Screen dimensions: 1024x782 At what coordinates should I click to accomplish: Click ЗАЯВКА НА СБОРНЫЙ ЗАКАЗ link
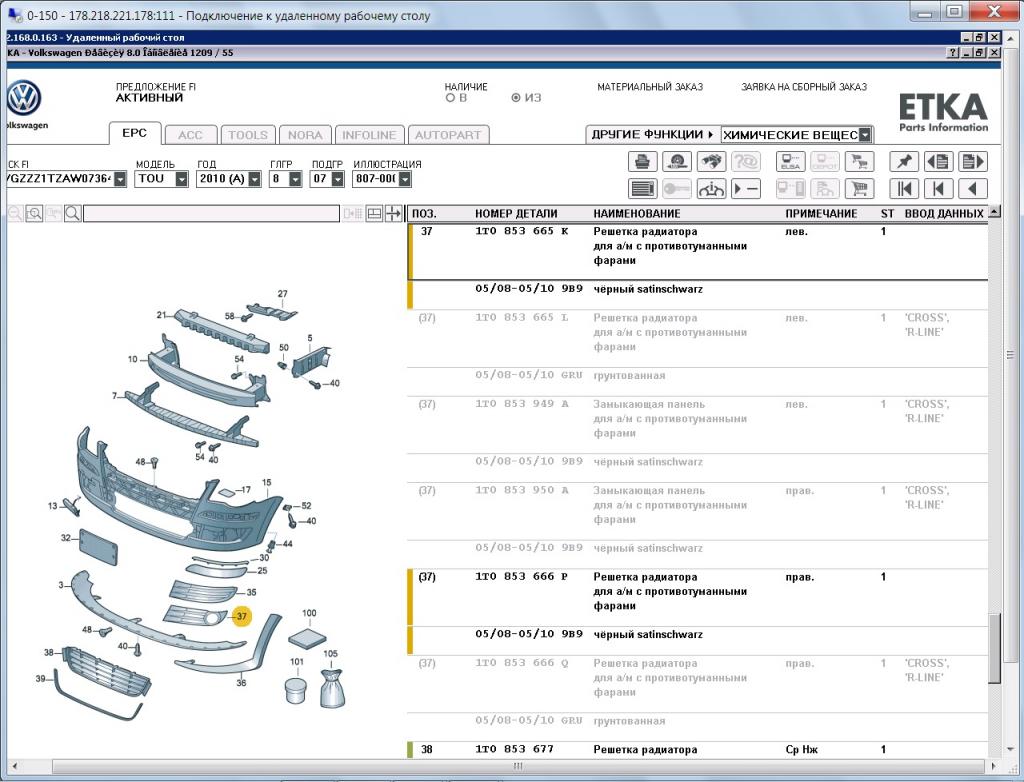(x=804, y=87)
